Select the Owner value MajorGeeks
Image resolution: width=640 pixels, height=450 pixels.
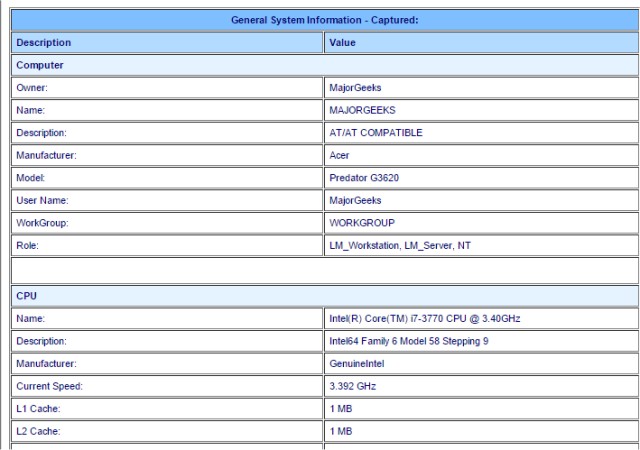coord(481,88)
